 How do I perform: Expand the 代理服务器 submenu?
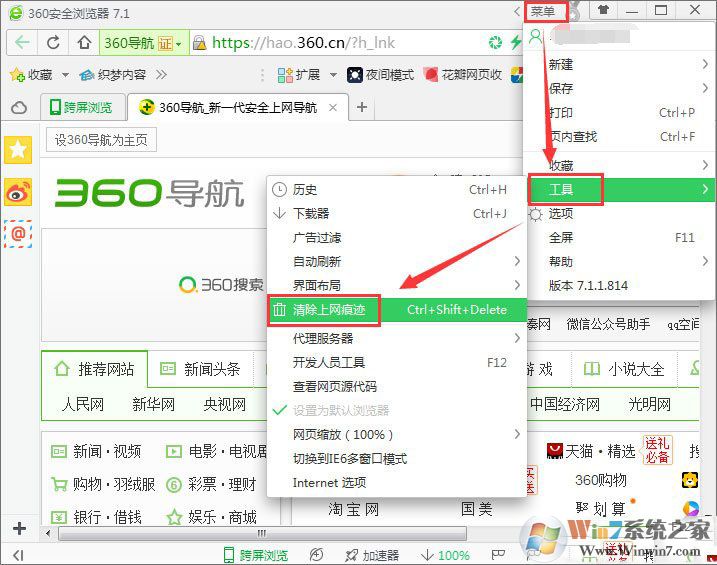pyautogui.click(x=517, y=338)
